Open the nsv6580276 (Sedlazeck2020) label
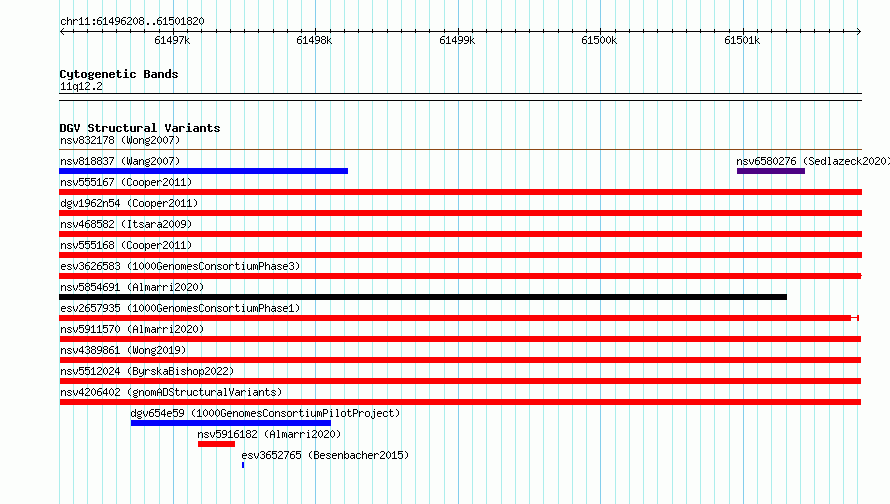 [x=813, y=161]
